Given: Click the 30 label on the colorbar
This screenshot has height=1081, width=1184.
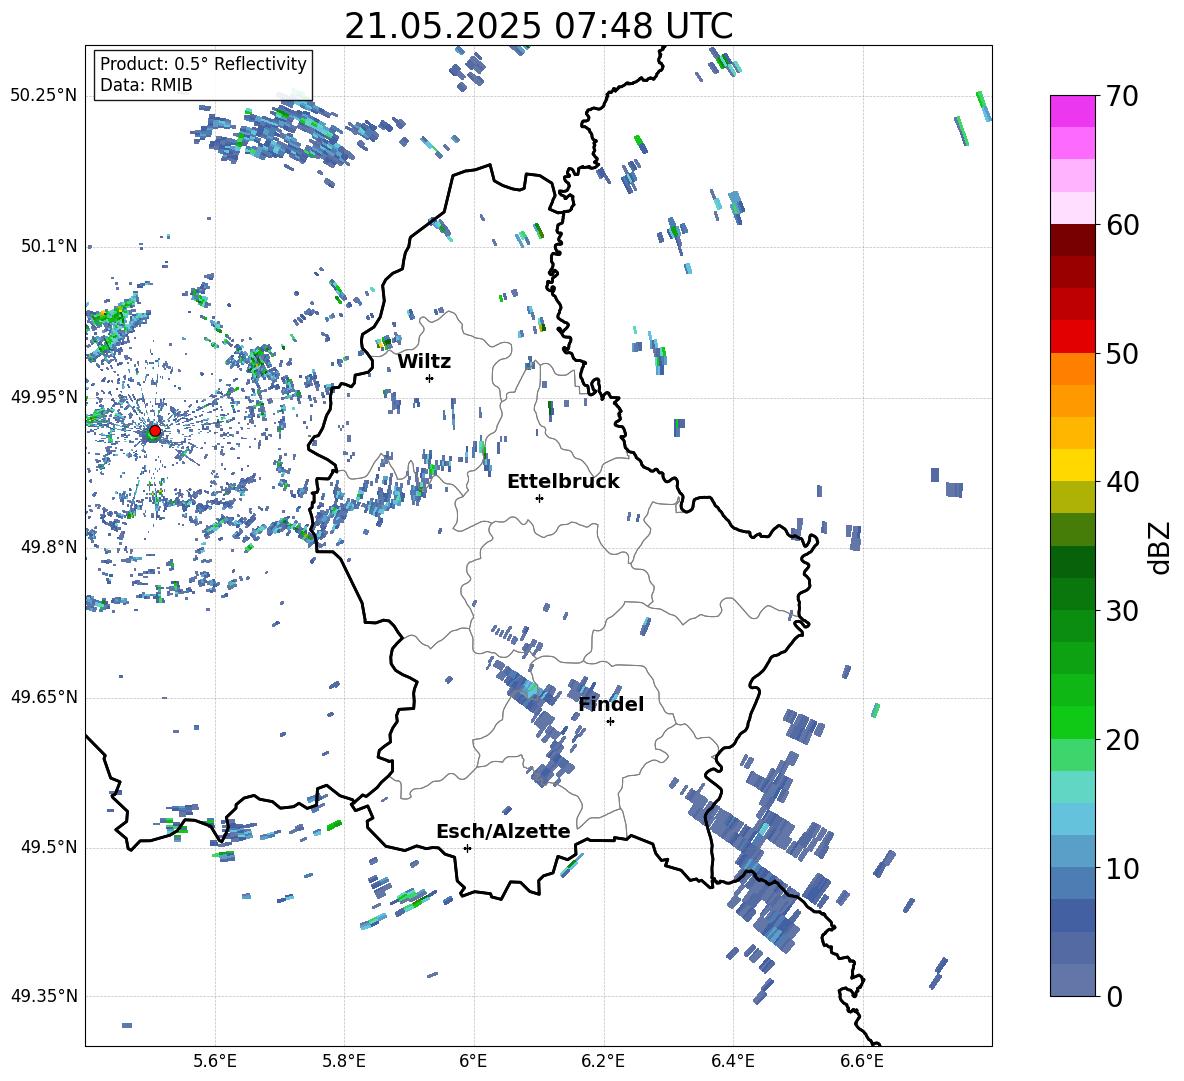Looking at the screenshot, I should coord(1122,611).
